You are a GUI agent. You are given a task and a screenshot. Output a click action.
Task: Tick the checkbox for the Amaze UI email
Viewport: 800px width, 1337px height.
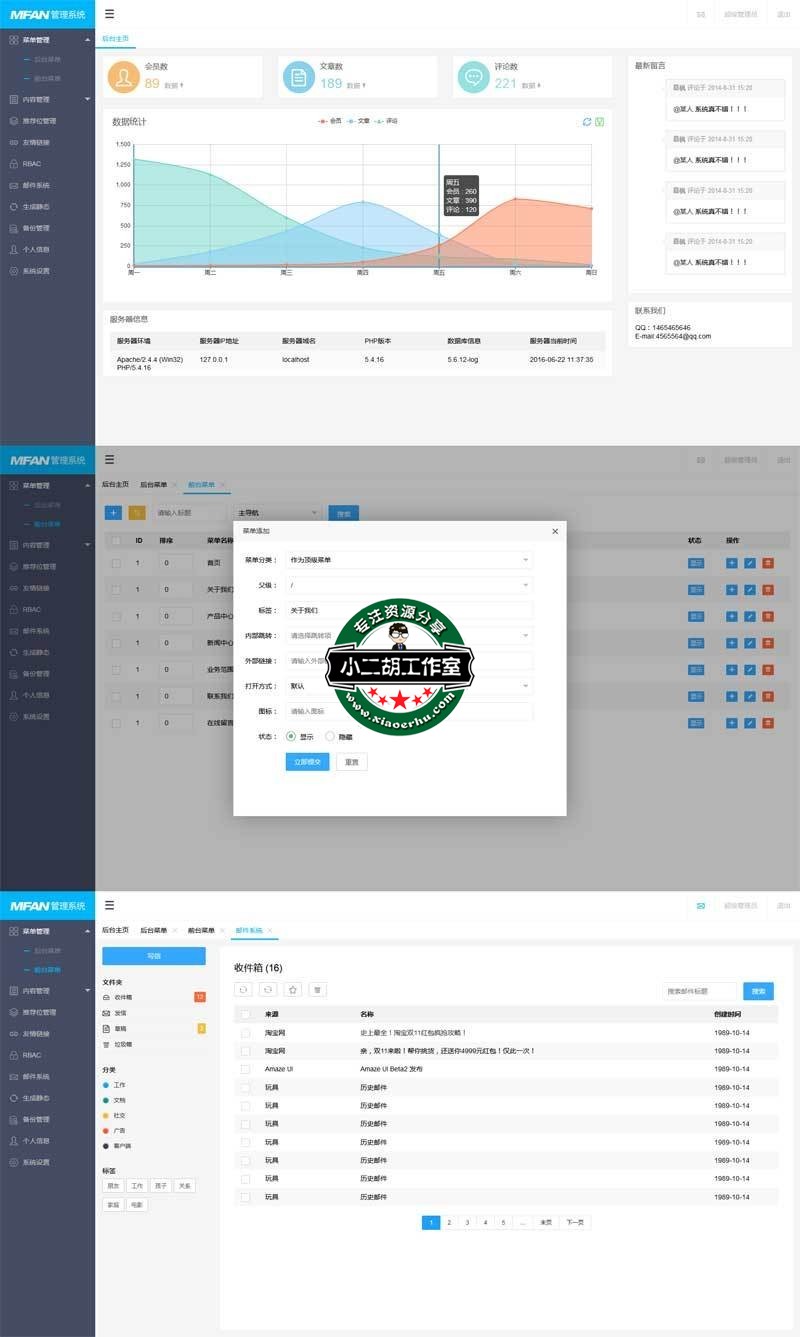point(246,1069)
